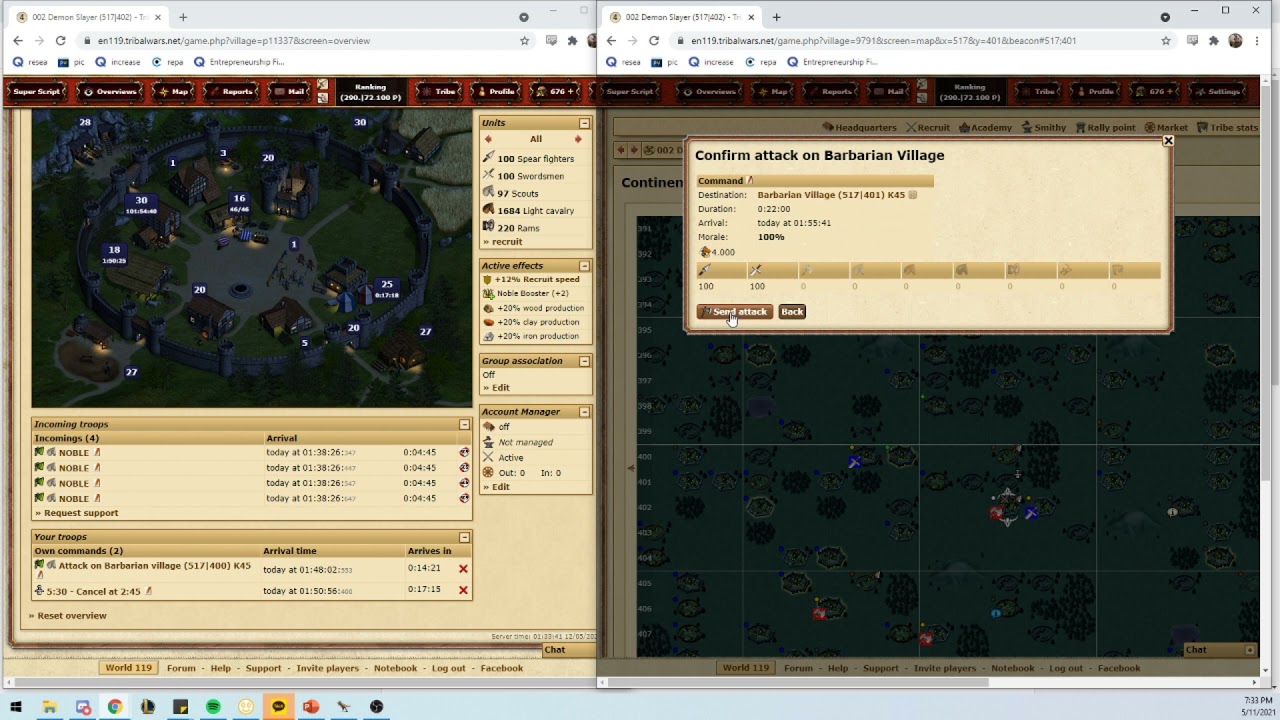Open new tab in left browser window

[183, 17]
